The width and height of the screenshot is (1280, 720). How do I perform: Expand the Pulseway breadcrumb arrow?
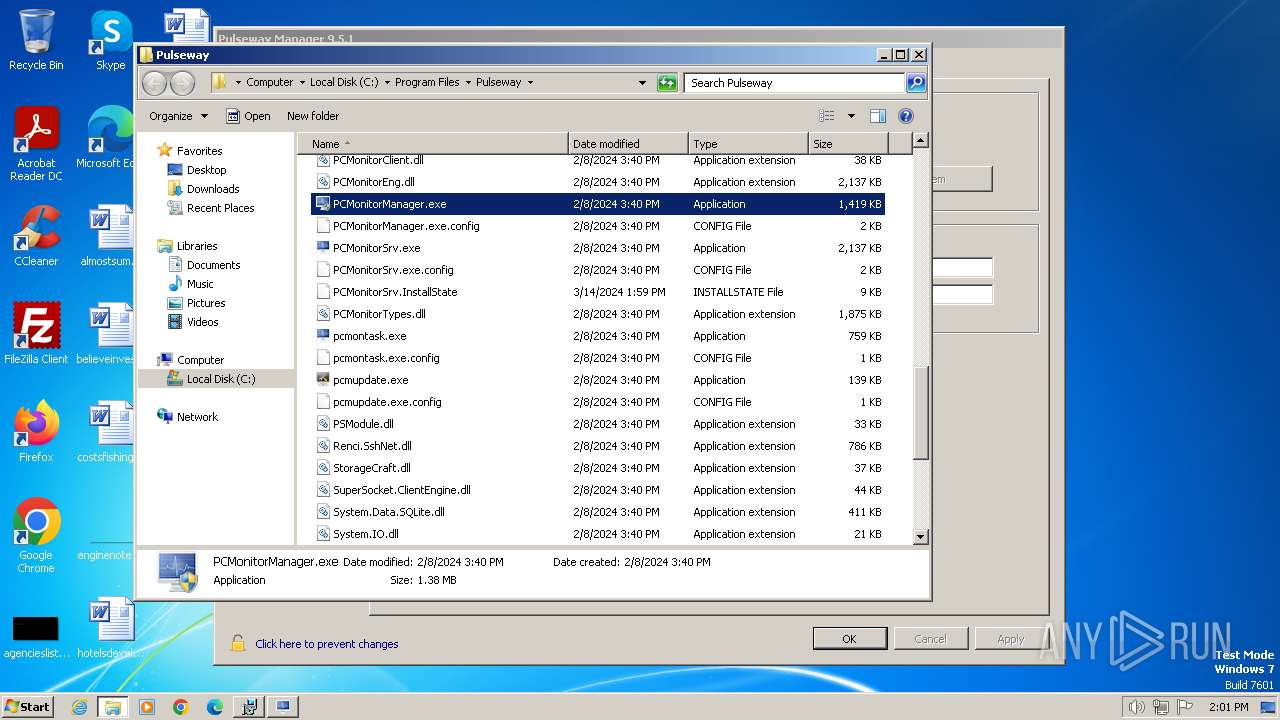530,83
